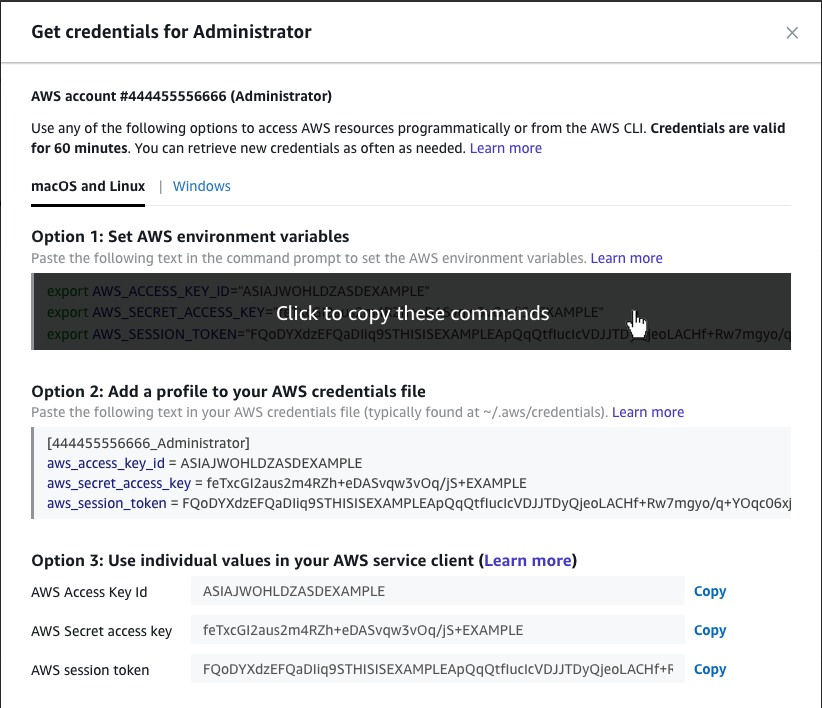
Task: Copy the AWS Secret access key value
Action: tap(709, 630)
